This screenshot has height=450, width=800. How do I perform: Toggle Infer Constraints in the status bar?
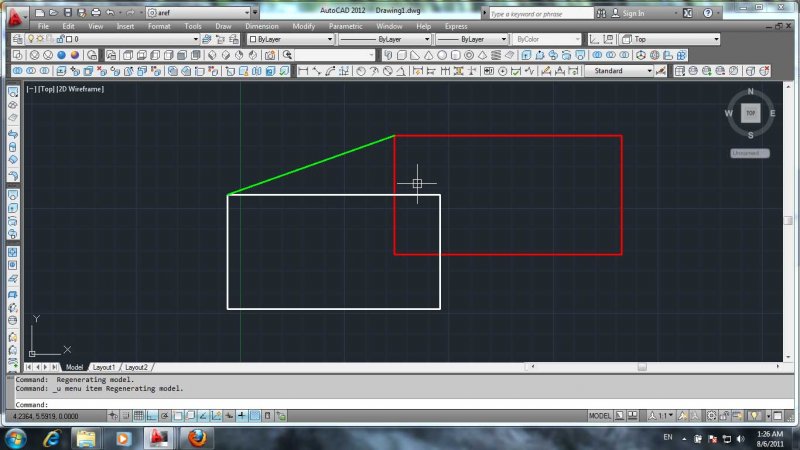113,416
